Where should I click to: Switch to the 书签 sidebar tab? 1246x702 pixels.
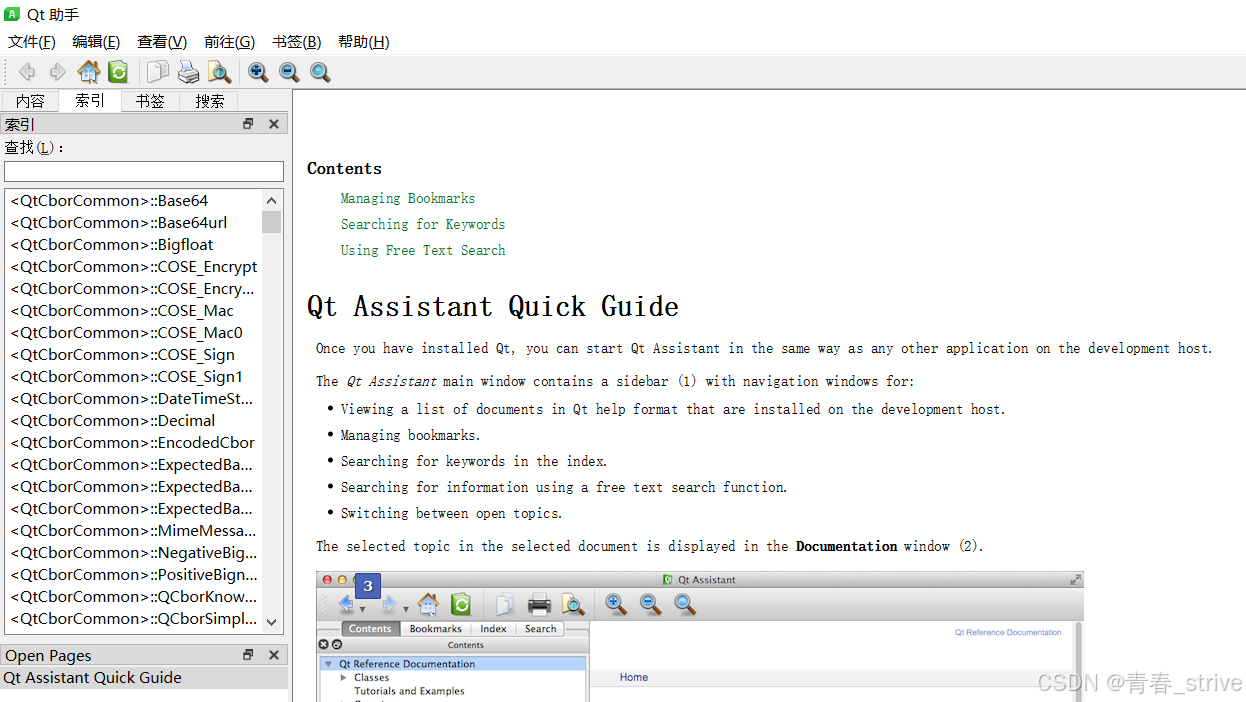coord(150,101)
